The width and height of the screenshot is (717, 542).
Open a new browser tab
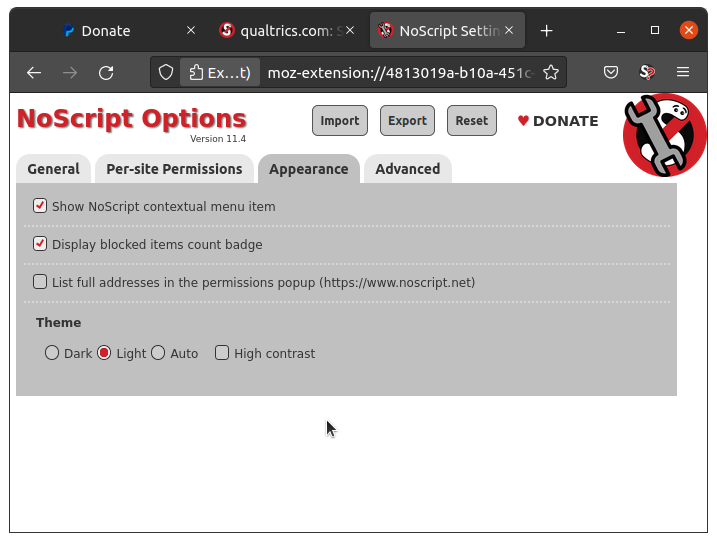(x=546, y=31)
